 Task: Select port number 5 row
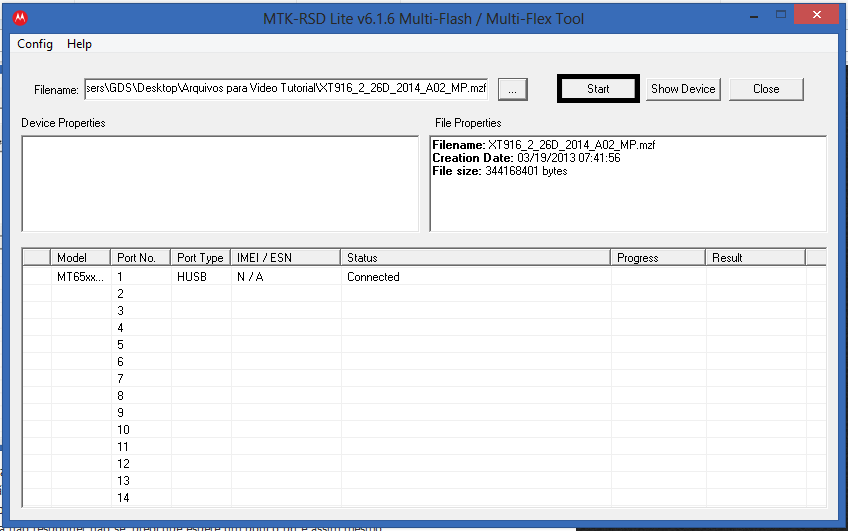[x=424, y=345]
